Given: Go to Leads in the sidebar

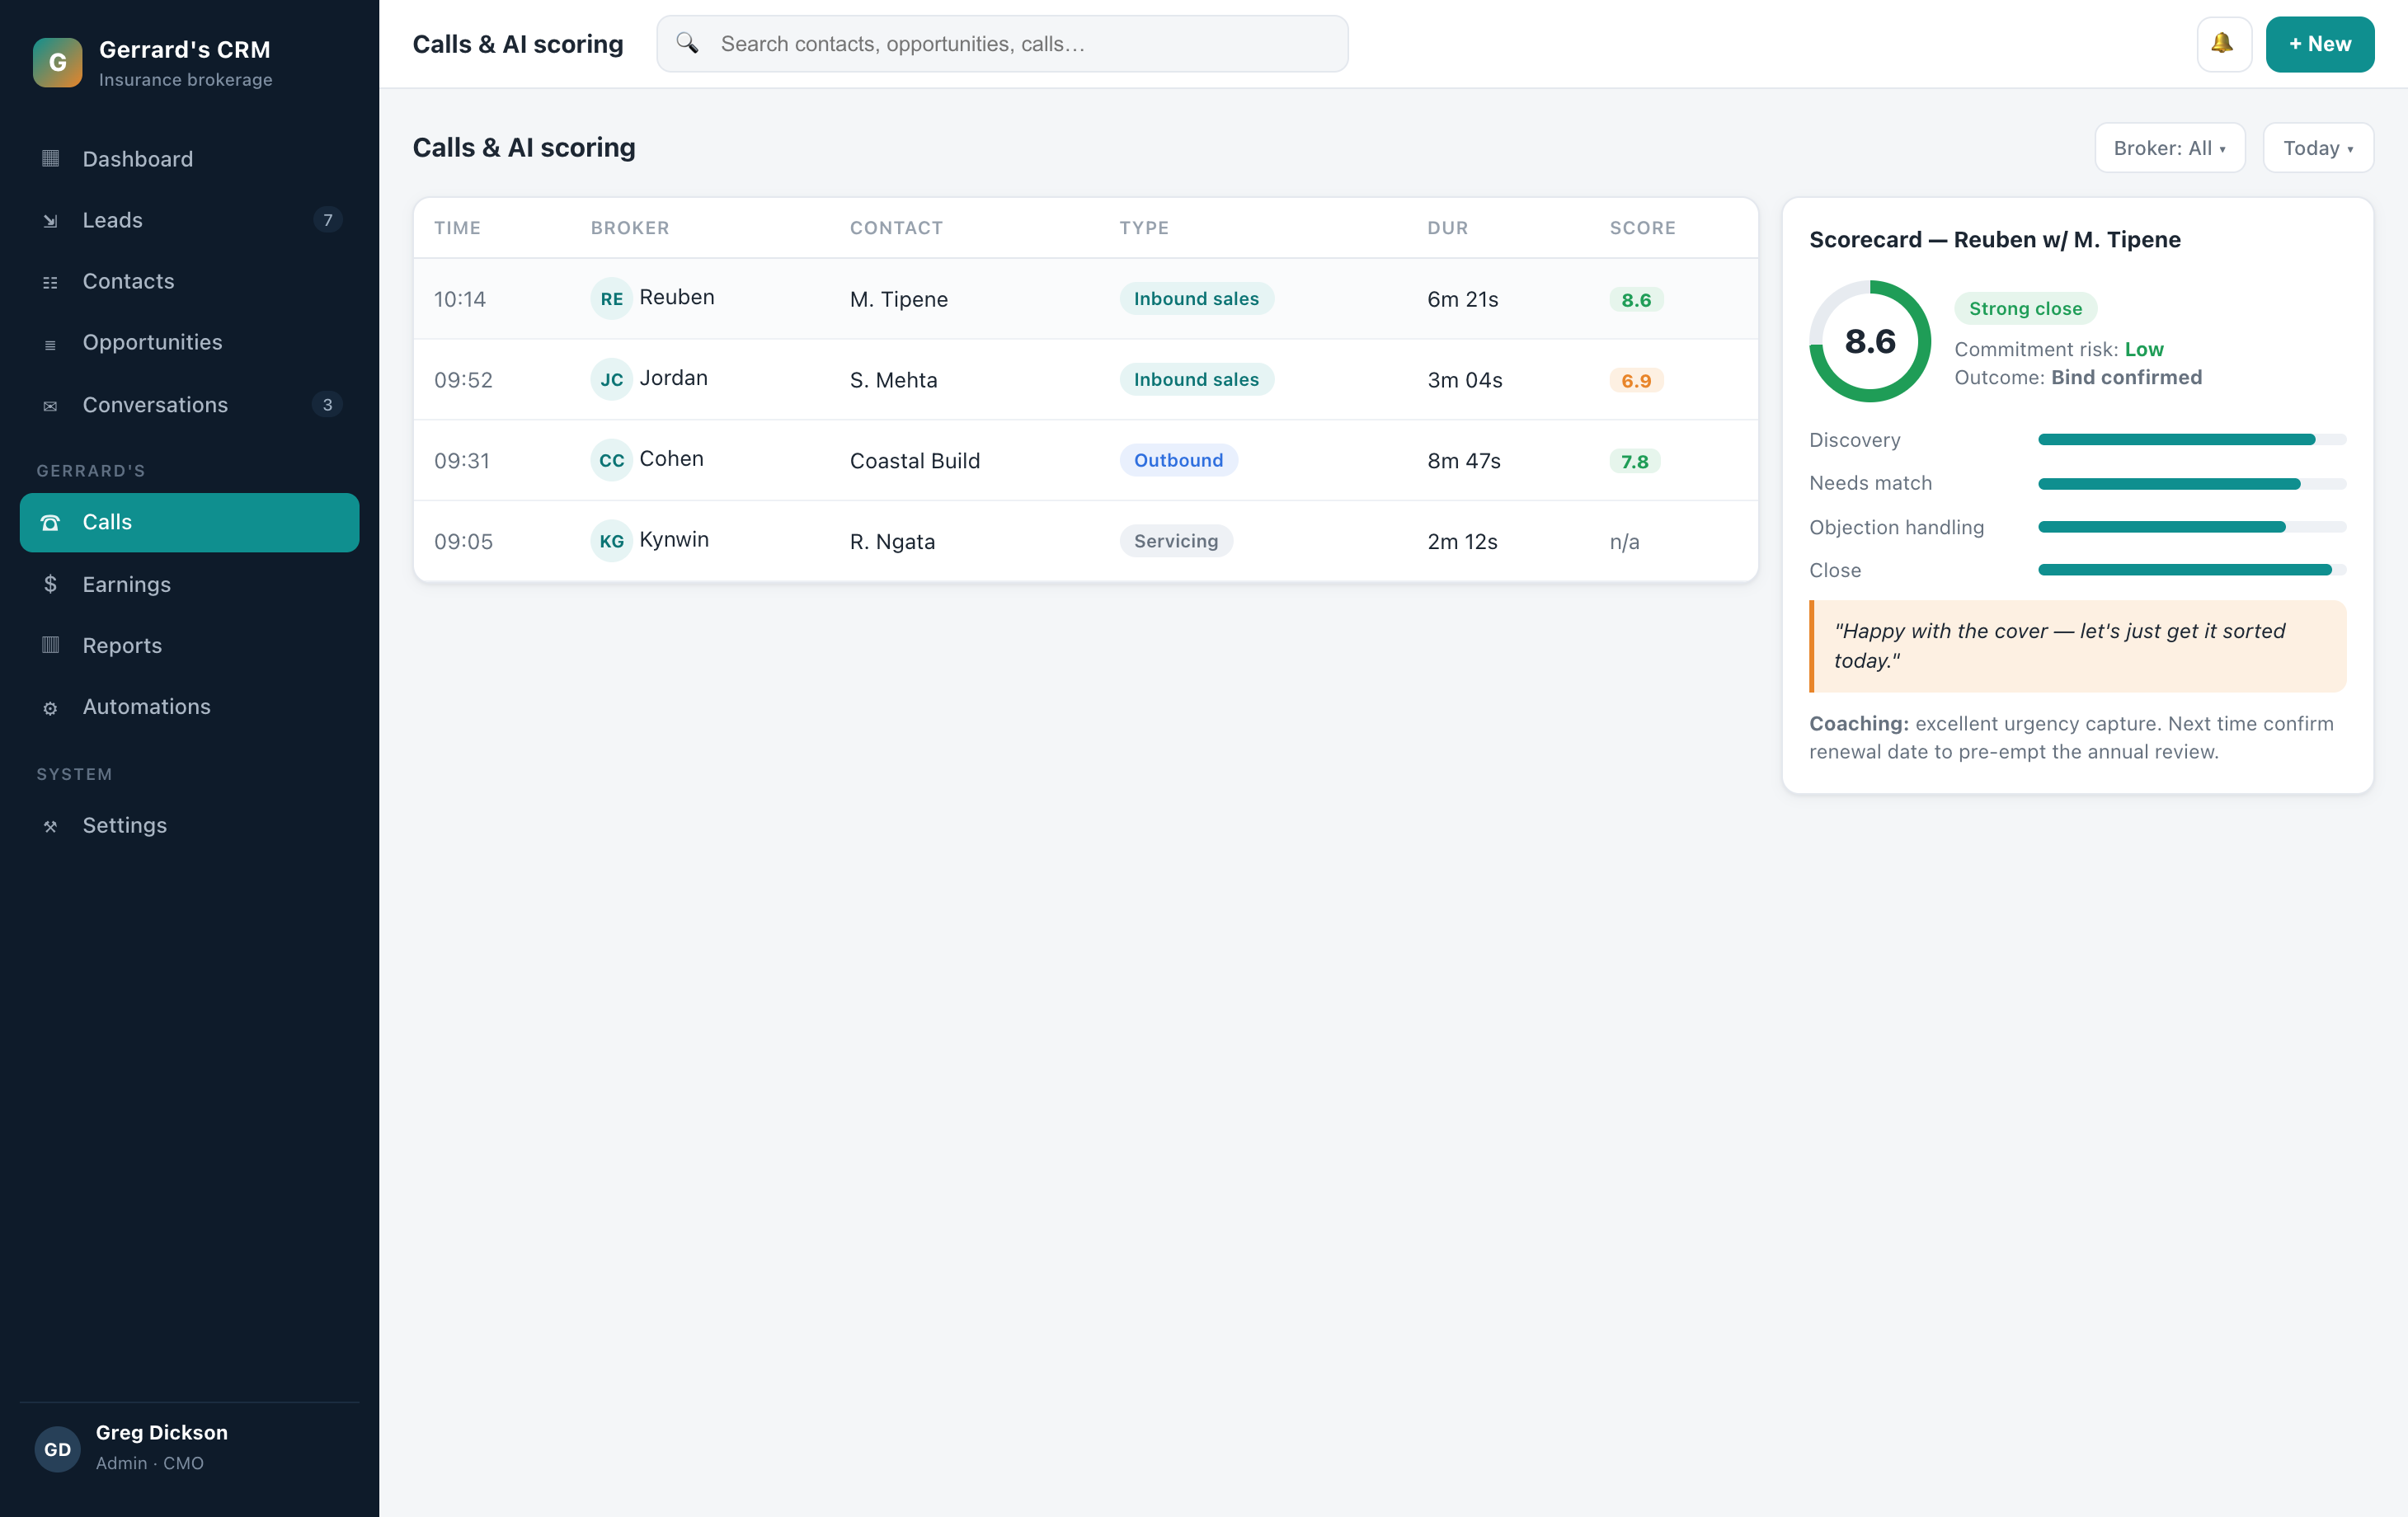Looking at the screenshot, I should (x=189, y=220).
